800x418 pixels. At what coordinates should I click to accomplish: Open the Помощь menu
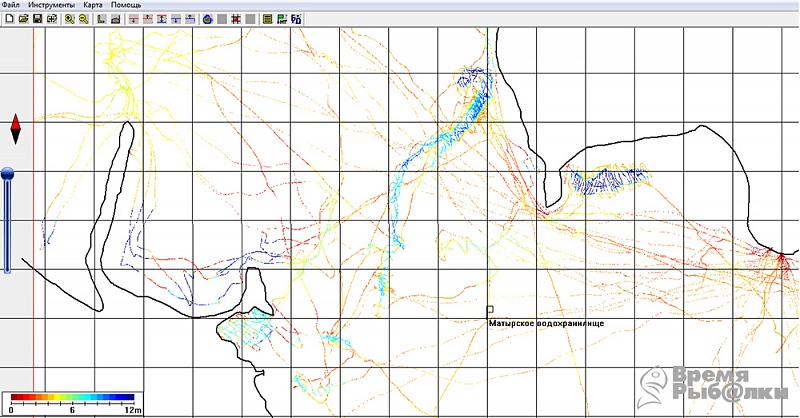point(126,5)
